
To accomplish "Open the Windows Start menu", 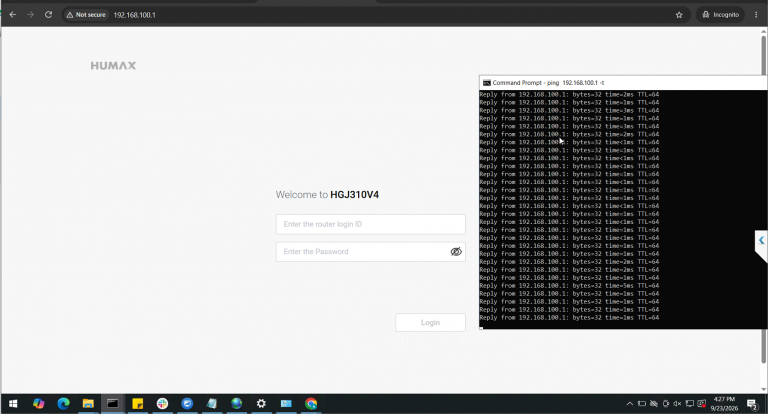I will (x=13, y=404).
